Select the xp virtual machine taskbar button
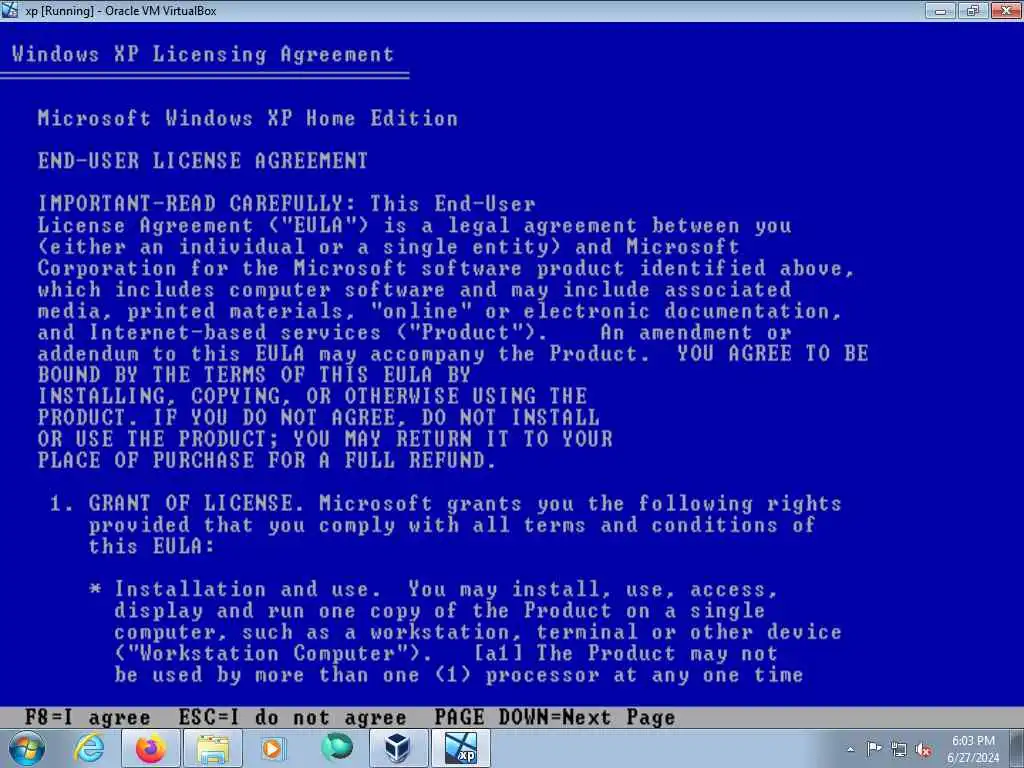This screenshot has width=1024, height=768. click(x=460, y=749)
